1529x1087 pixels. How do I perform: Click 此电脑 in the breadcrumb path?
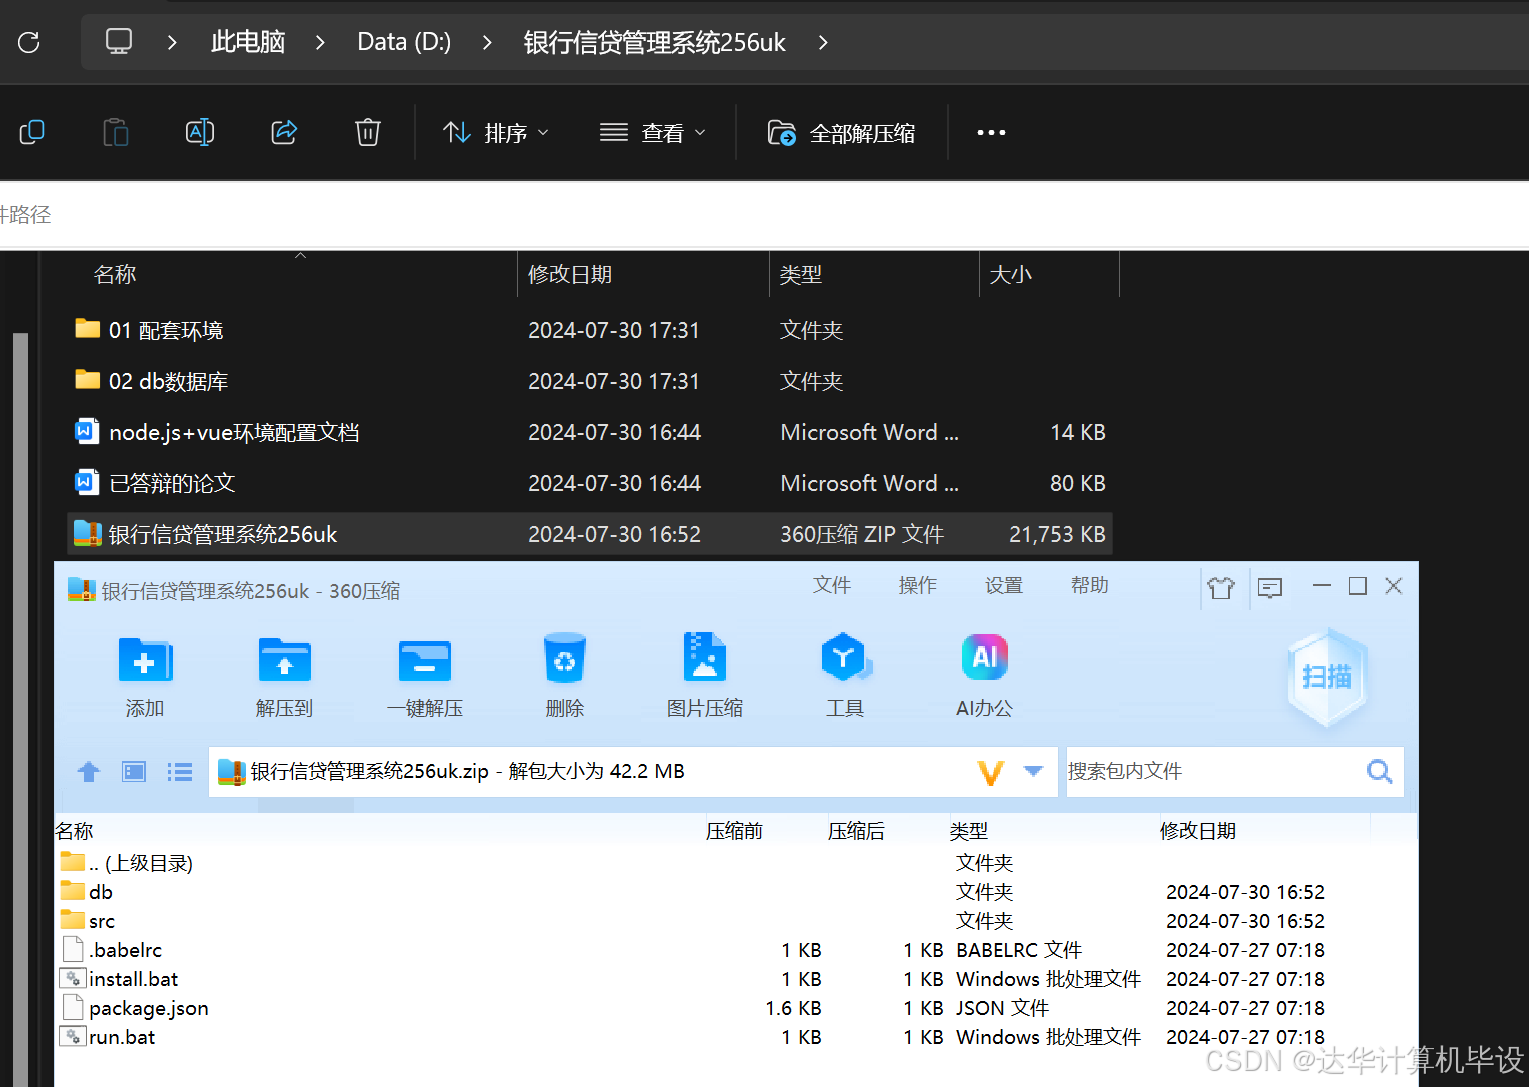click(248, 42)
